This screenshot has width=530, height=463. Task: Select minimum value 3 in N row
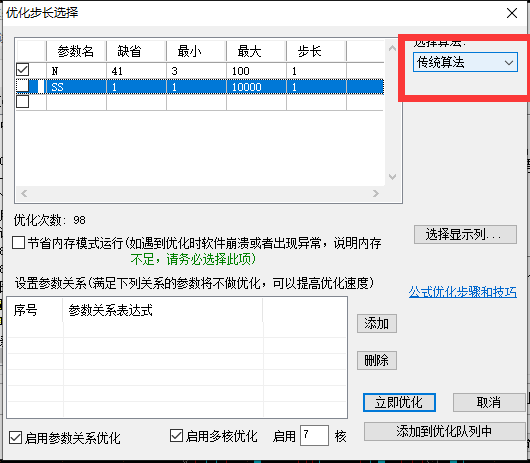196,71
